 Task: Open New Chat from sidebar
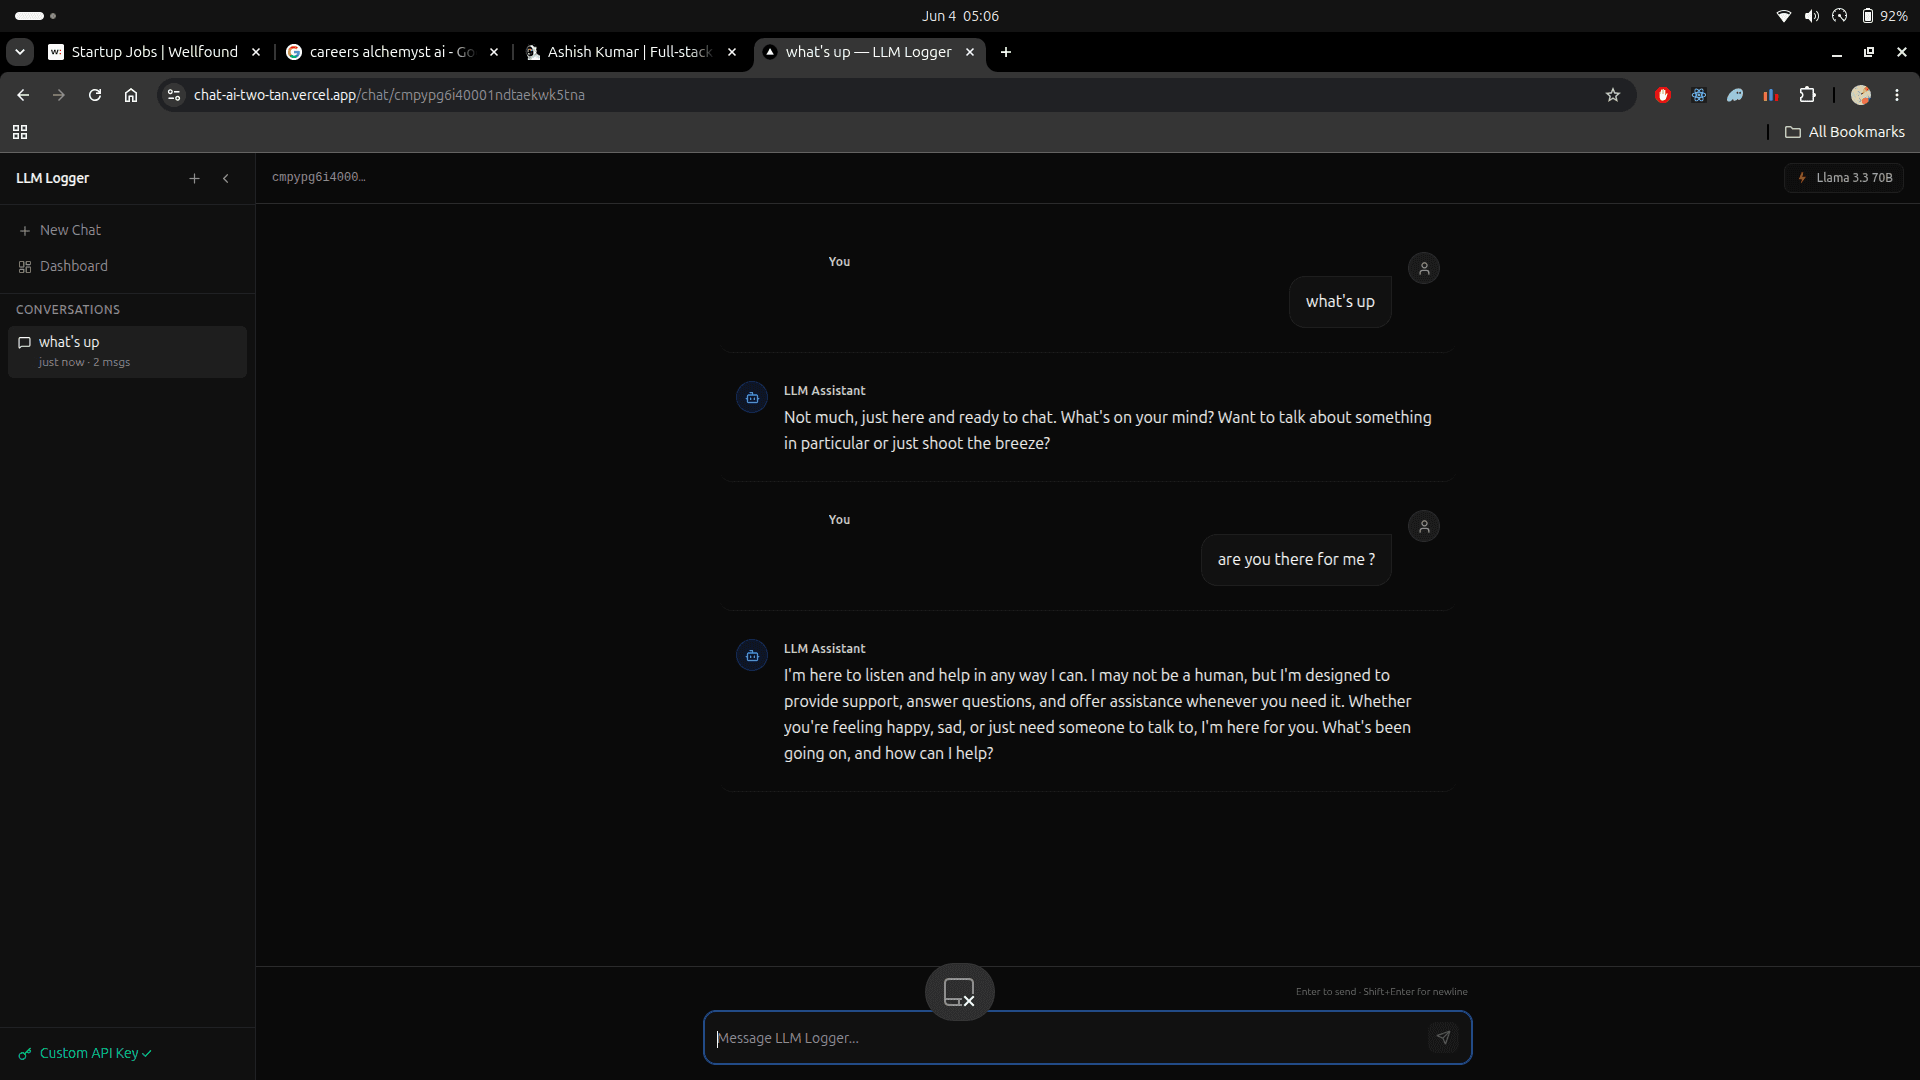pyautogui.click(x=127, y=230)
